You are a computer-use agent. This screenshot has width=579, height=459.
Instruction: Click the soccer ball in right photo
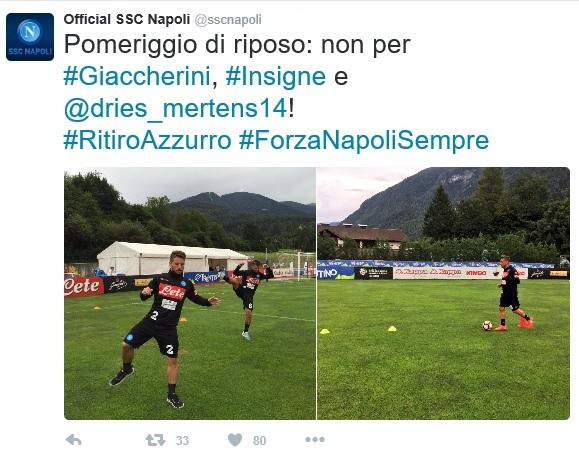[487, 325]
